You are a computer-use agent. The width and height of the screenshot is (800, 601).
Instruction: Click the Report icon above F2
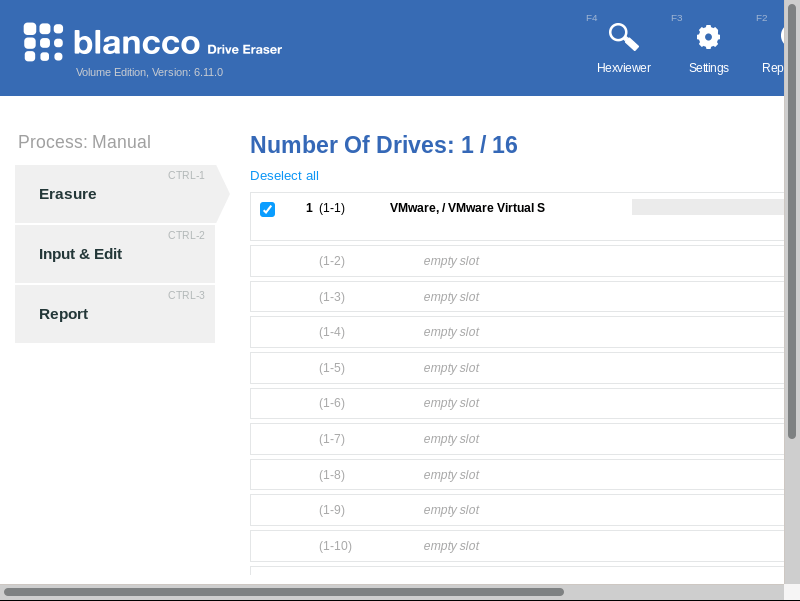click(x=787, y=36)
